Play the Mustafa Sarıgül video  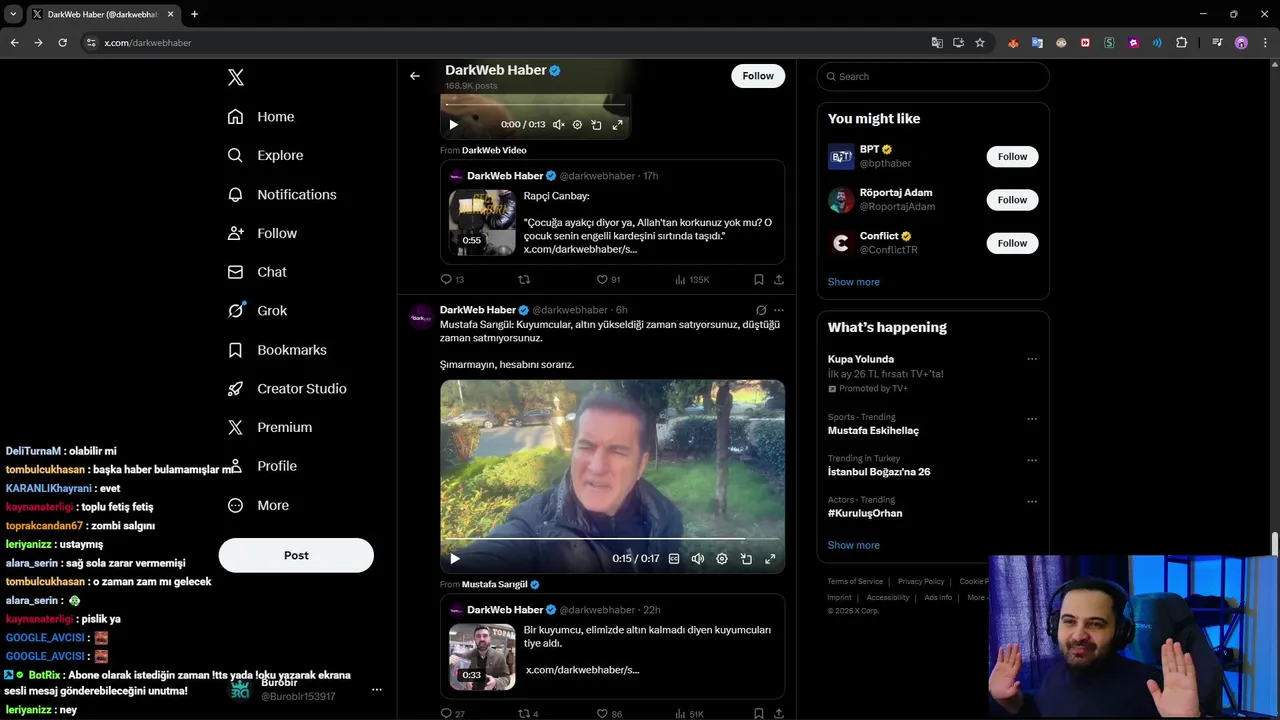click(454, 559)
